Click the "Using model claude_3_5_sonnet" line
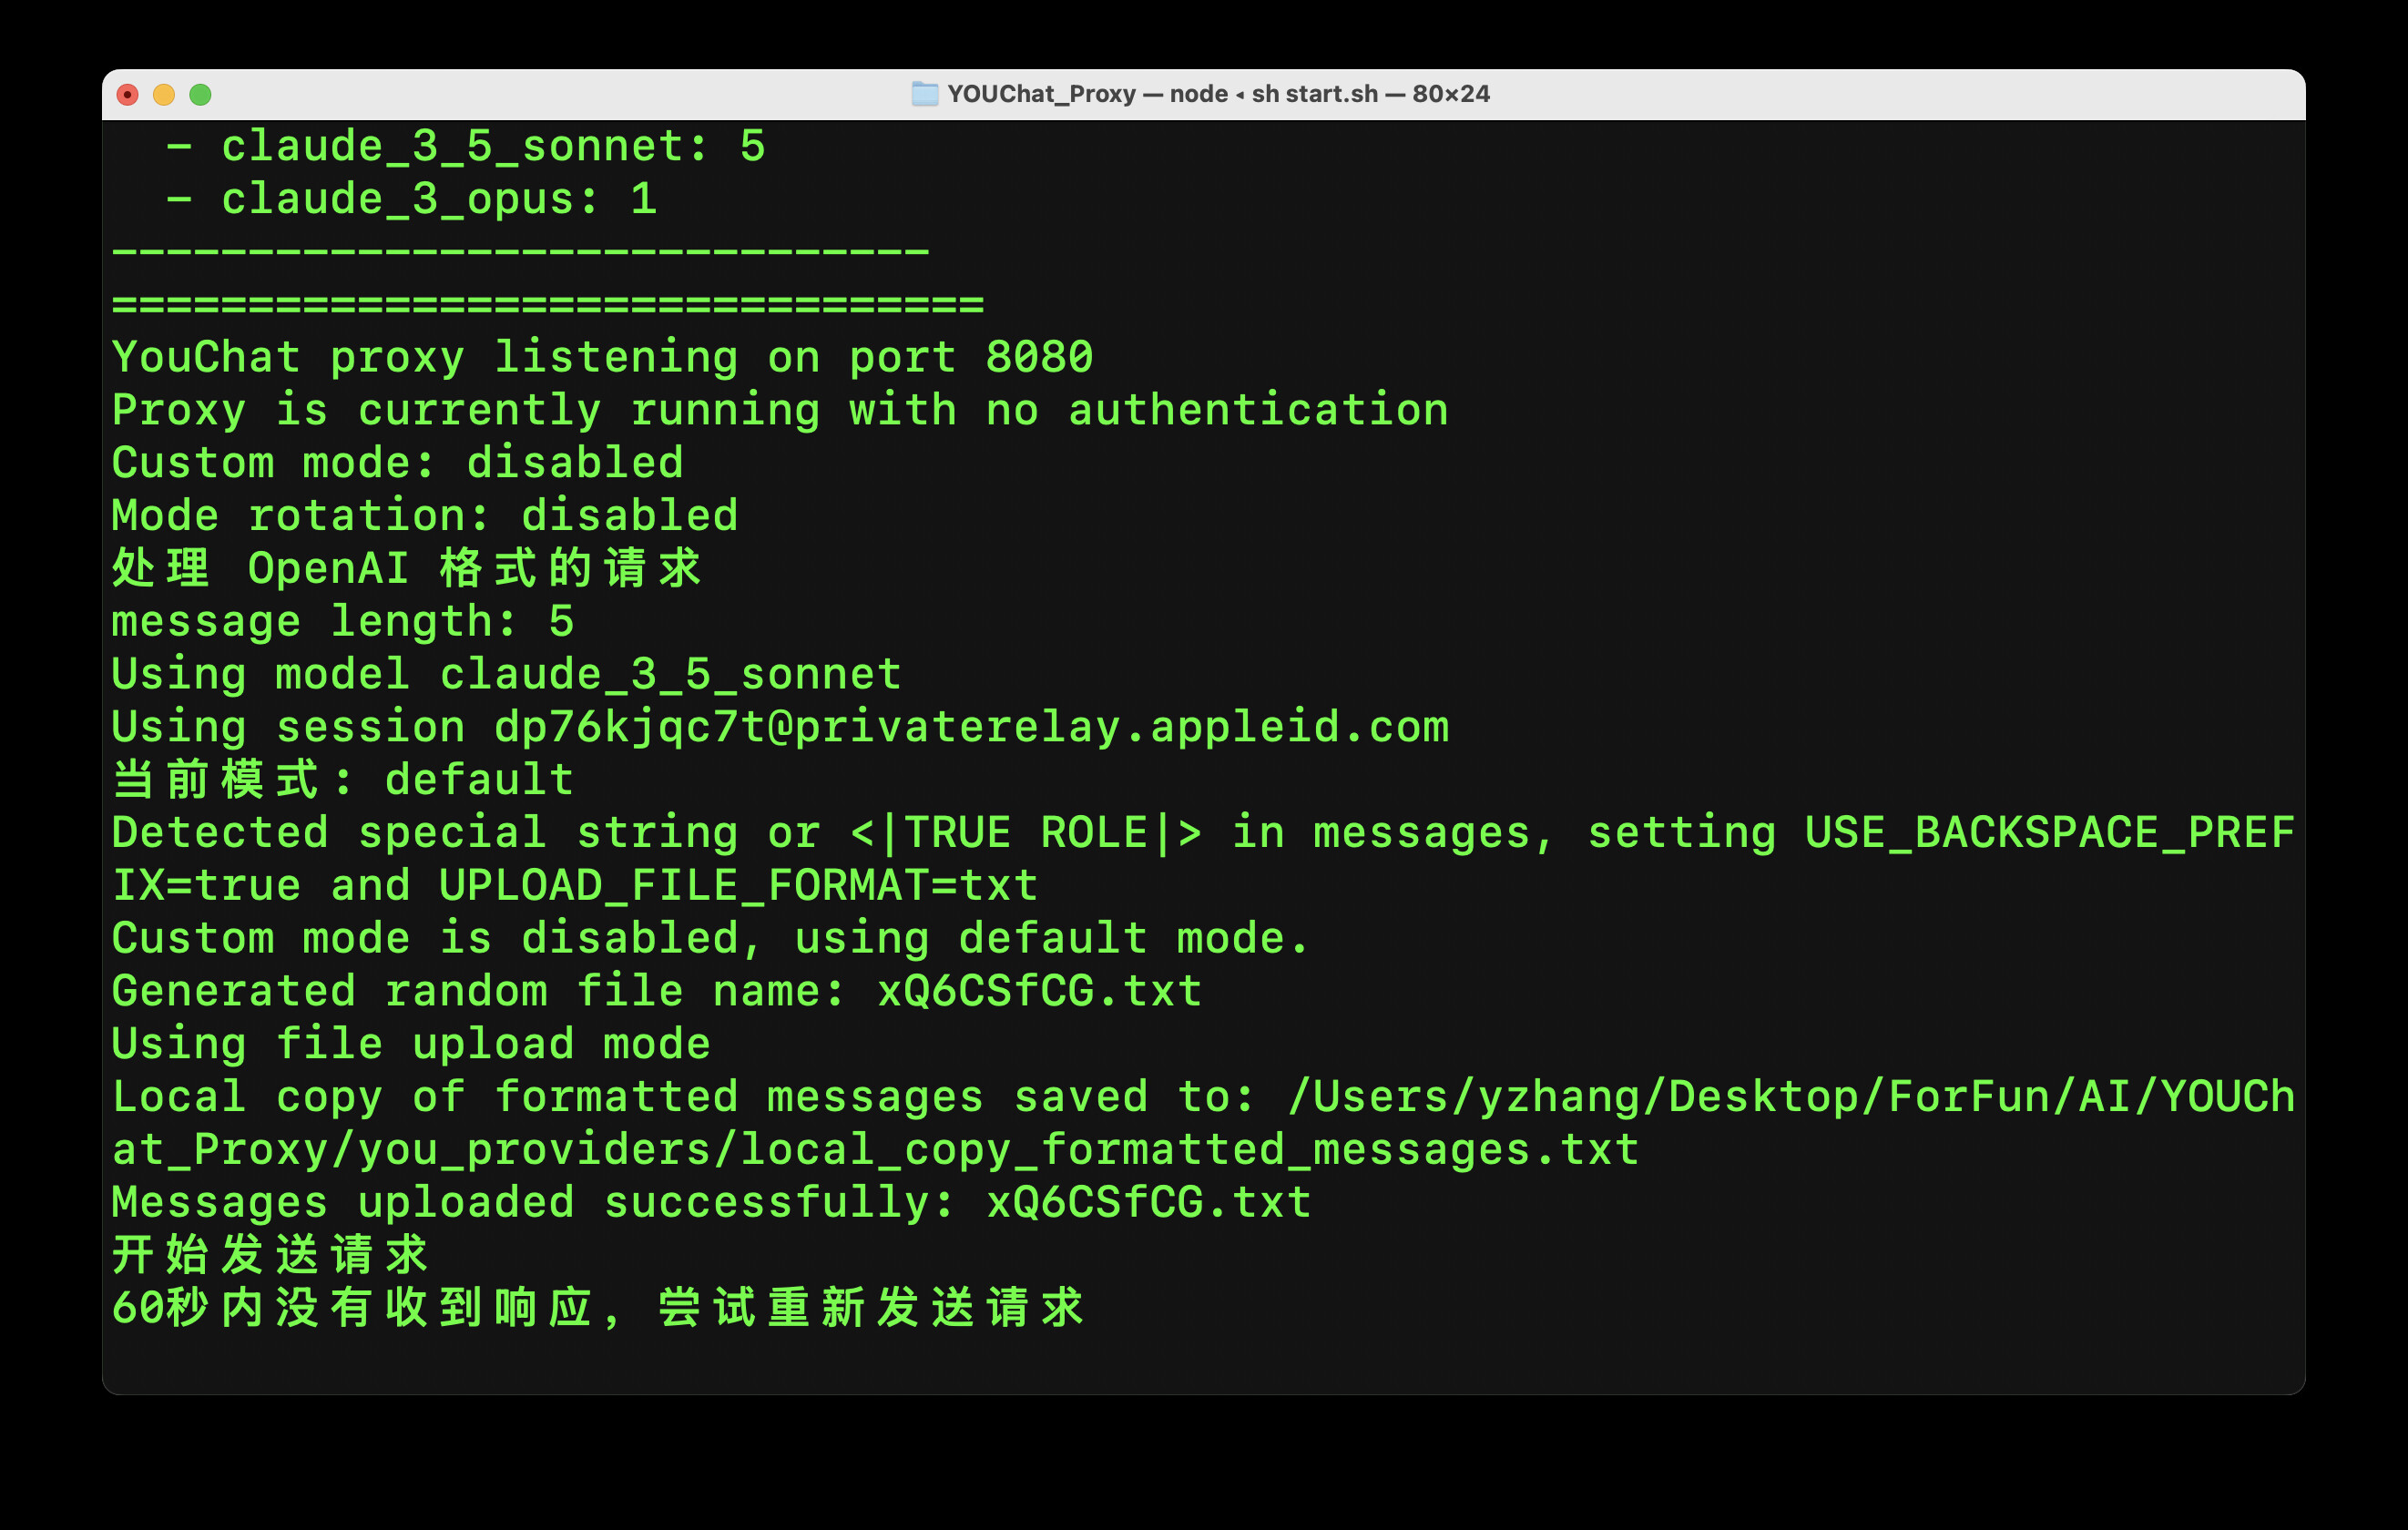Screen dimensions: 2408x1530 click(506, 675)
